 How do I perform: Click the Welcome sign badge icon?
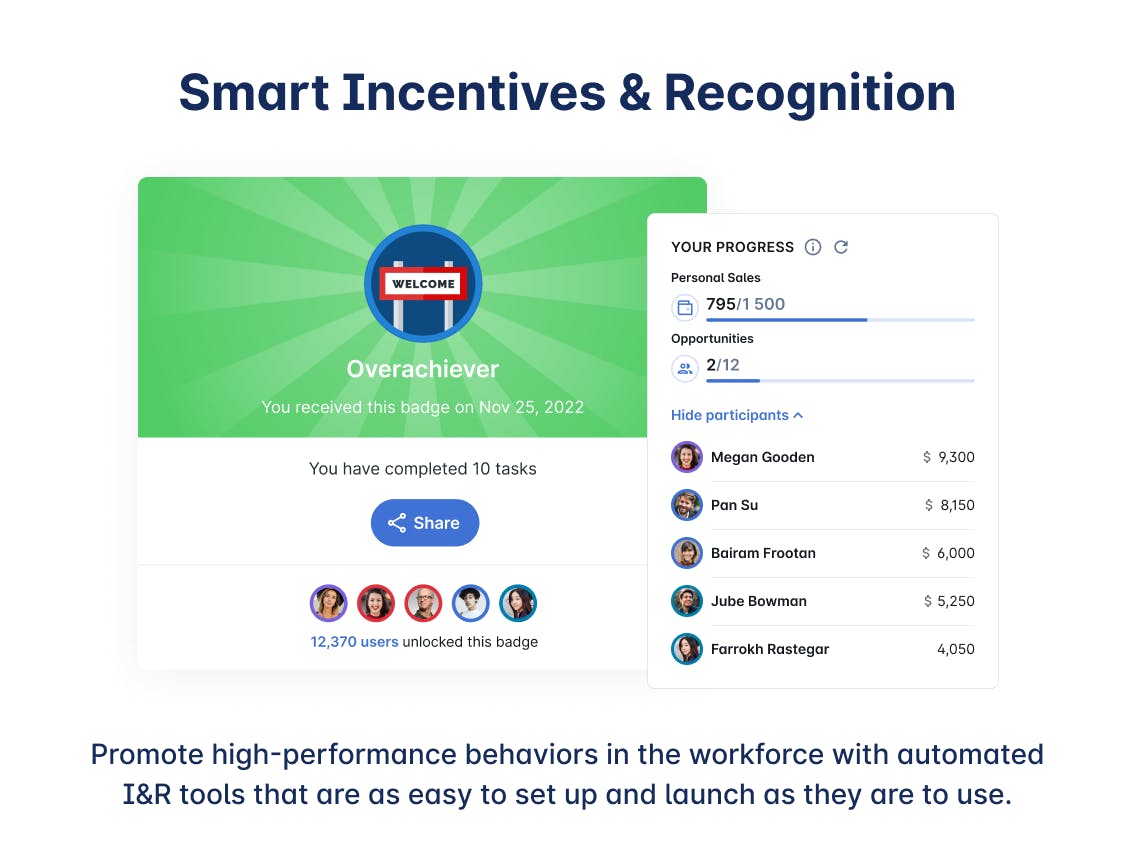pos(423,284)
